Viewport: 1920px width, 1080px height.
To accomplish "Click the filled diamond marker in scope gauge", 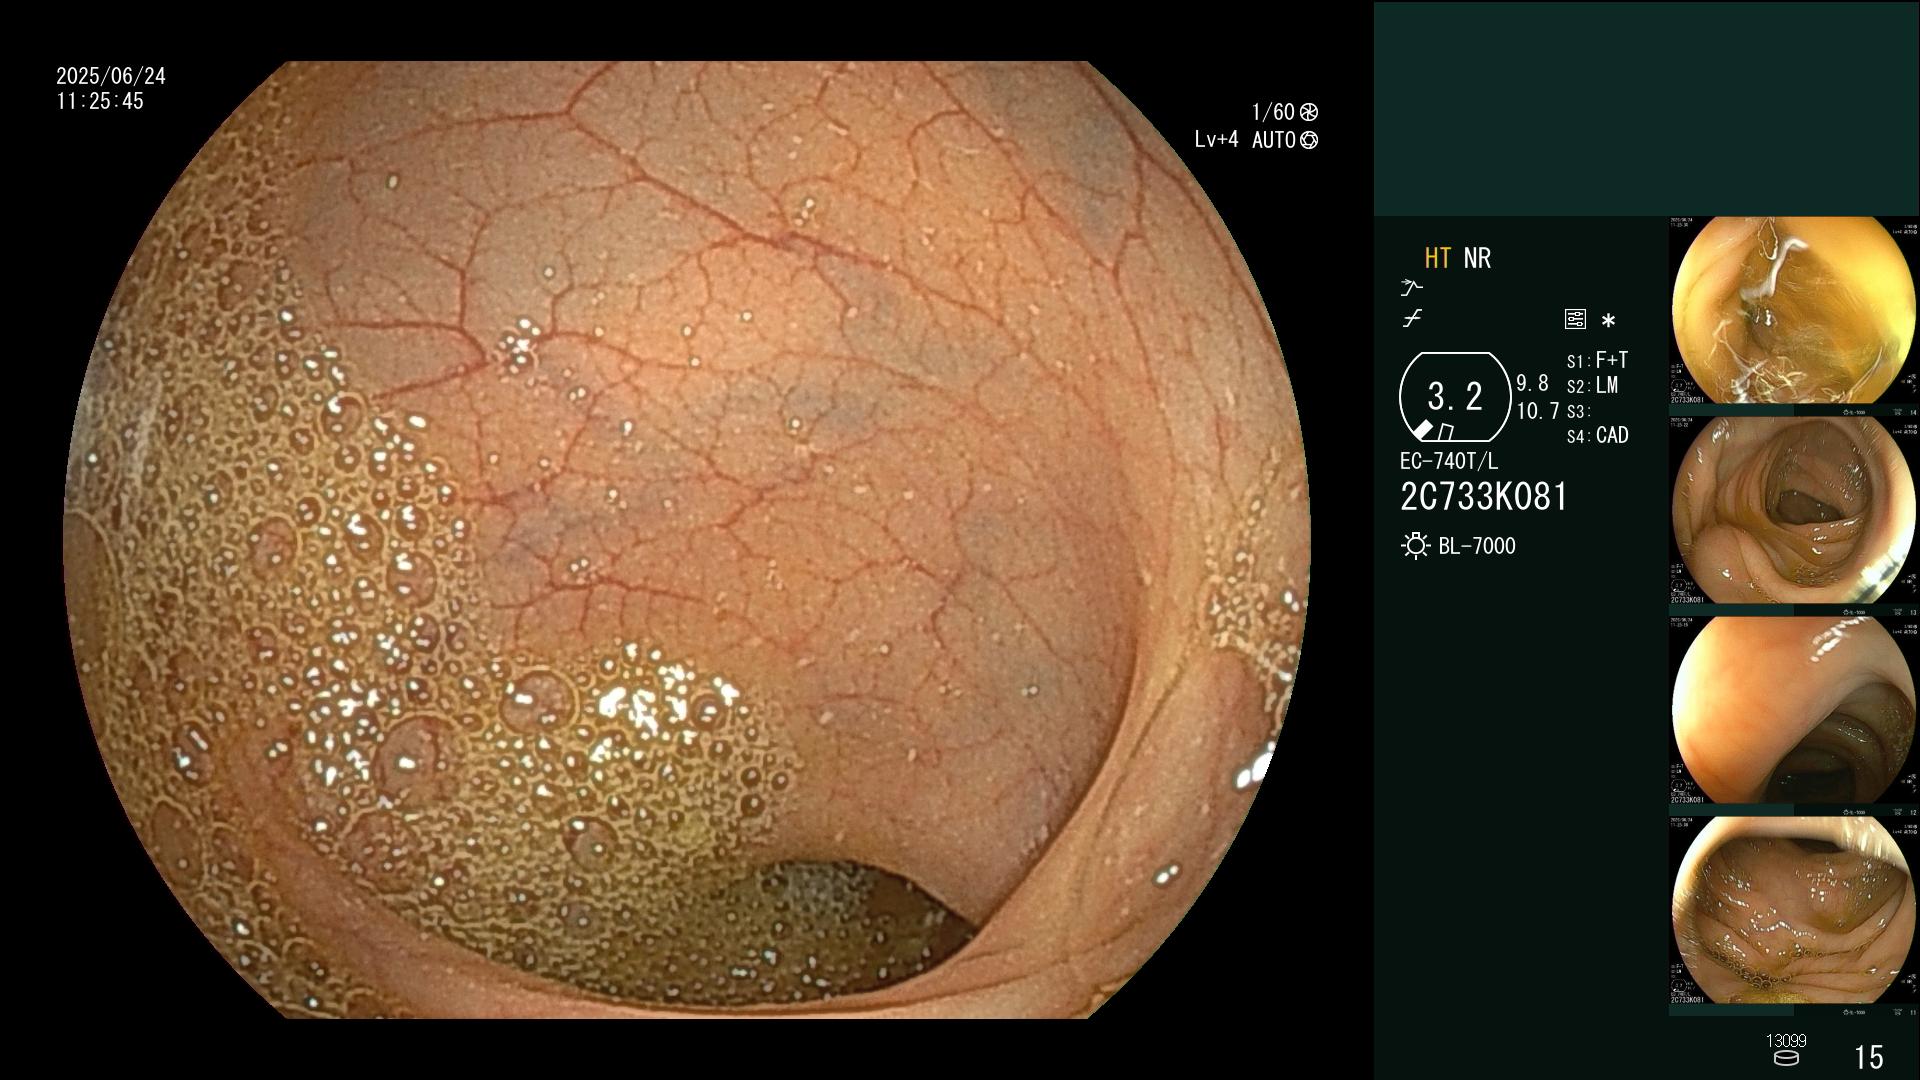I will point(1422,430).
